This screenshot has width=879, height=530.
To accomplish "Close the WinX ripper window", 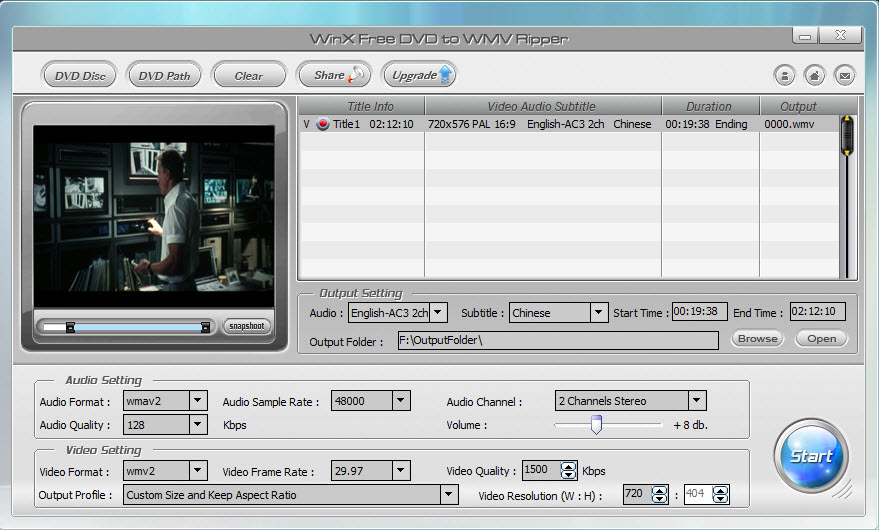I will 840,35.
